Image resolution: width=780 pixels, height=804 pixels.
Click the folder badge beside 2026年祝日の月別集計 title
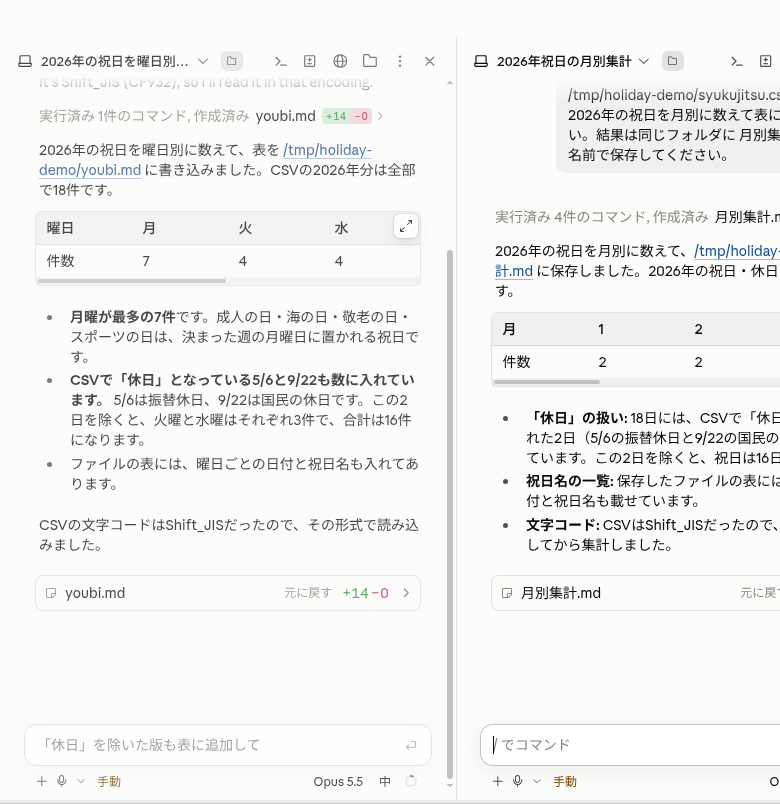[x=672, y=61]
